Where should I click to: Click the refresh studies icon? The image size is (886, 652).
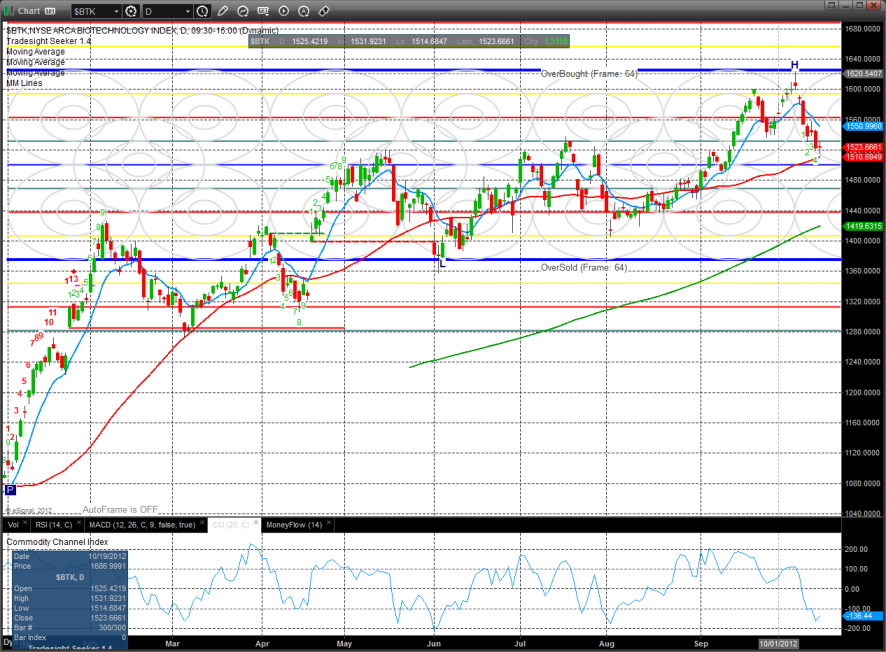[x=244, y=12]
